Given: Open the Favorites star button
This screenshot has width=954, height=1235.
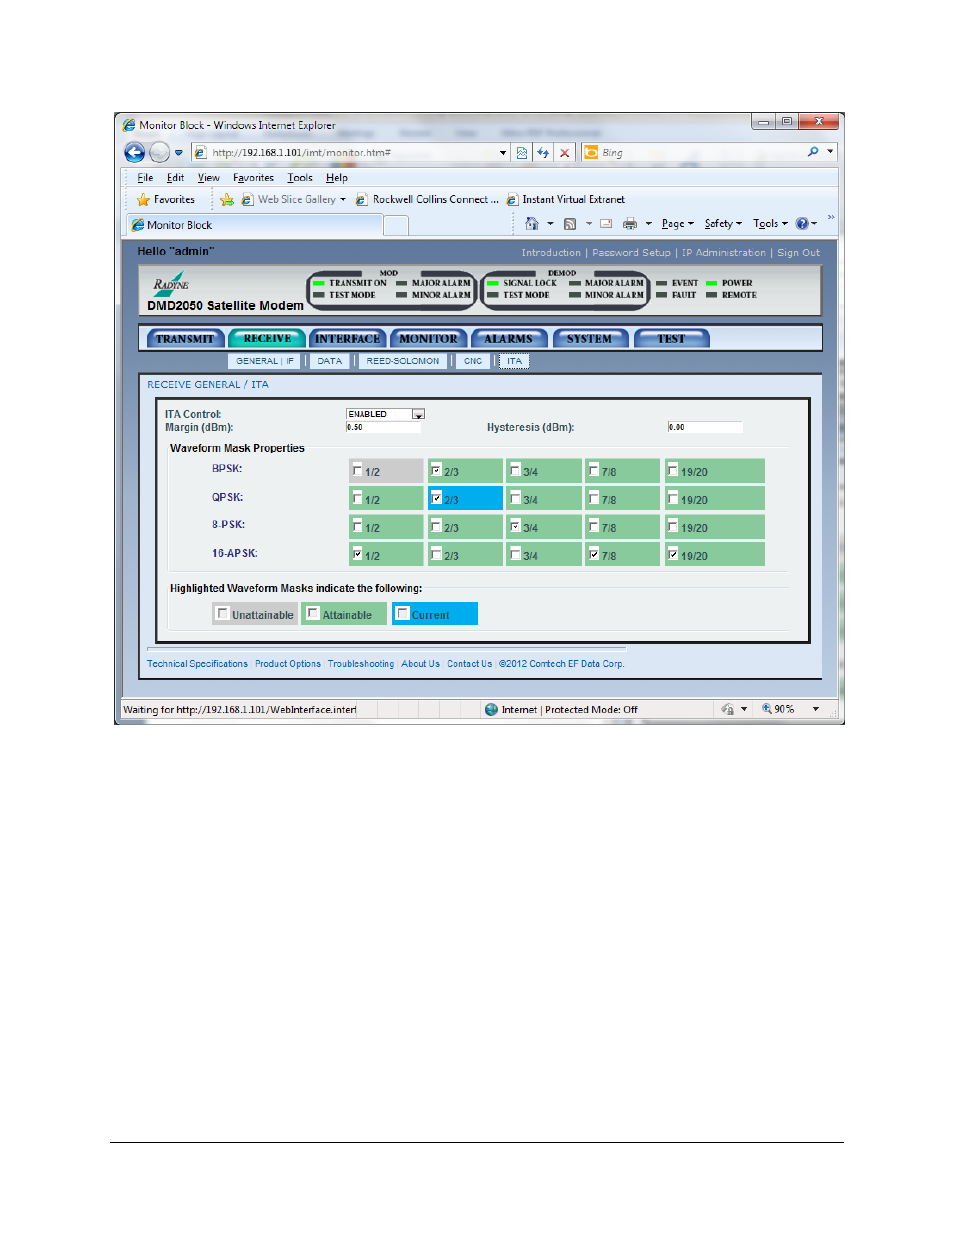Looking at the screenshot, I should tap(166, 200).
